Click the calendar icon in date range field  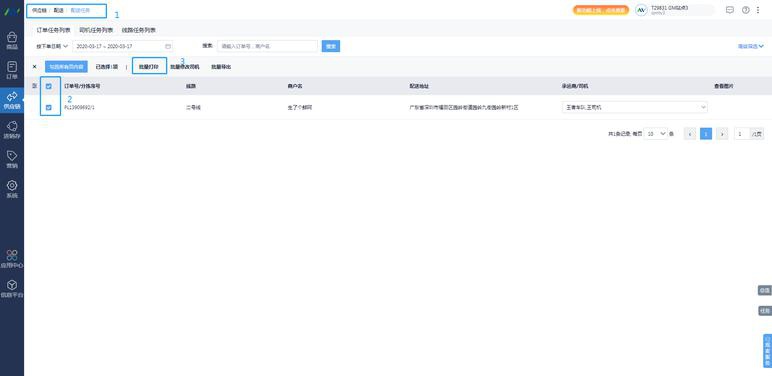click(168, 46)
